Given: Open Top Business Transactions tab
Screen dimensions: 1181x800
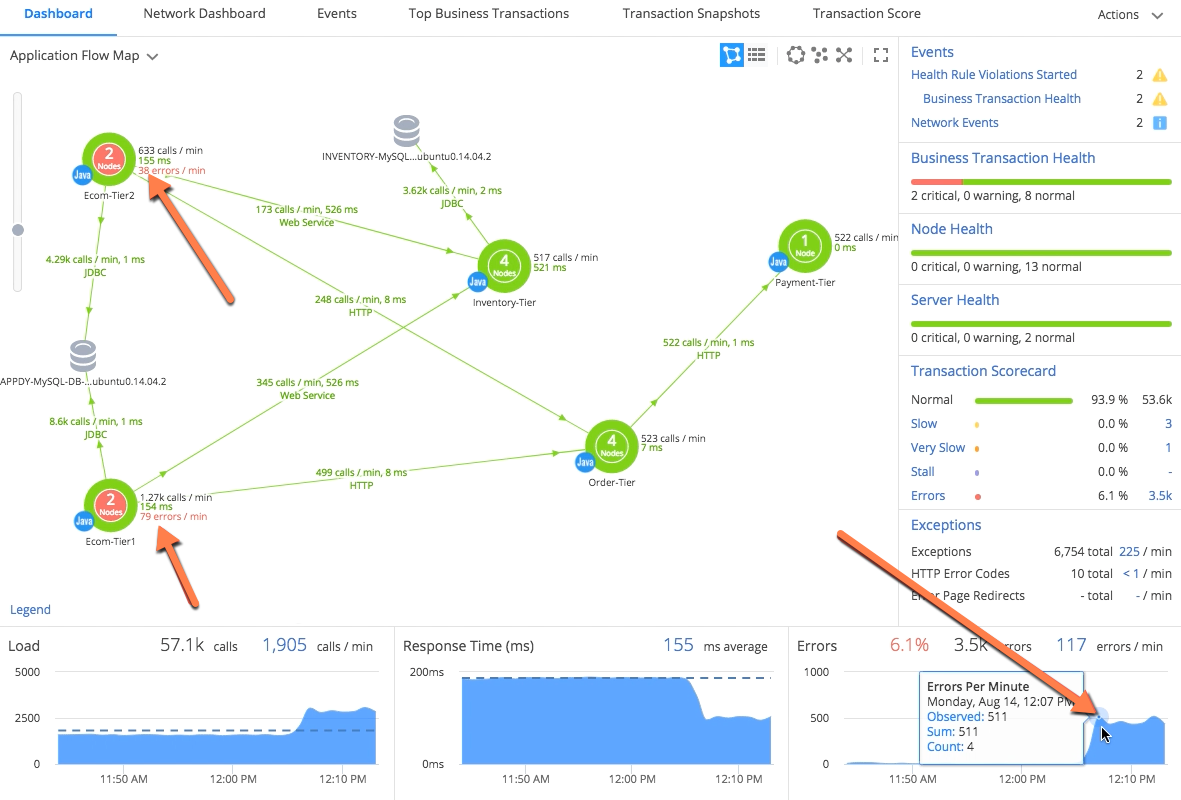Looking at the screenshot, I should [x=489, y=14].
